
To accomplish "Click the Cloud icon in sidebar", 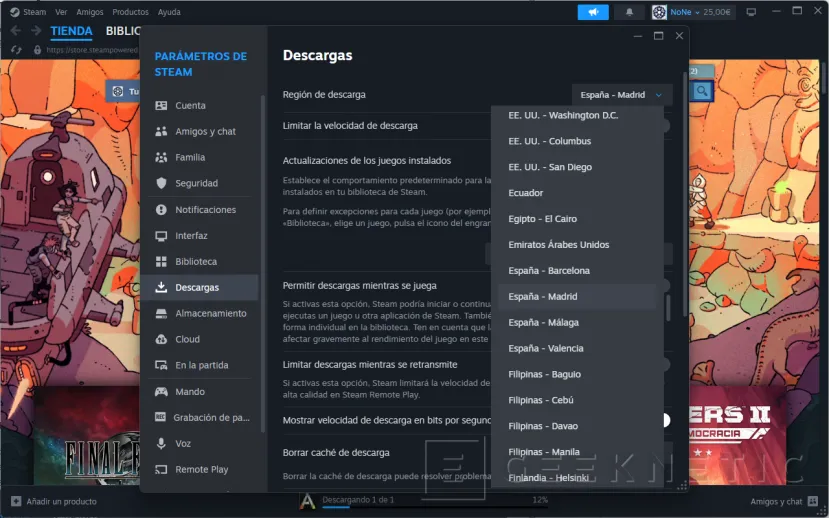I will click(x=161, y=339).
